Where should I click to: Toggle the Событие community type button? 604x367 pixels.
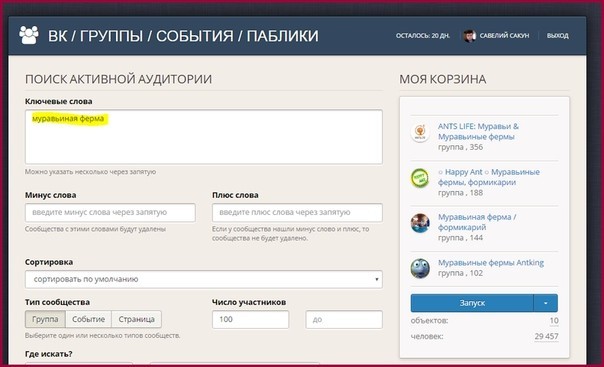(89, 319)
